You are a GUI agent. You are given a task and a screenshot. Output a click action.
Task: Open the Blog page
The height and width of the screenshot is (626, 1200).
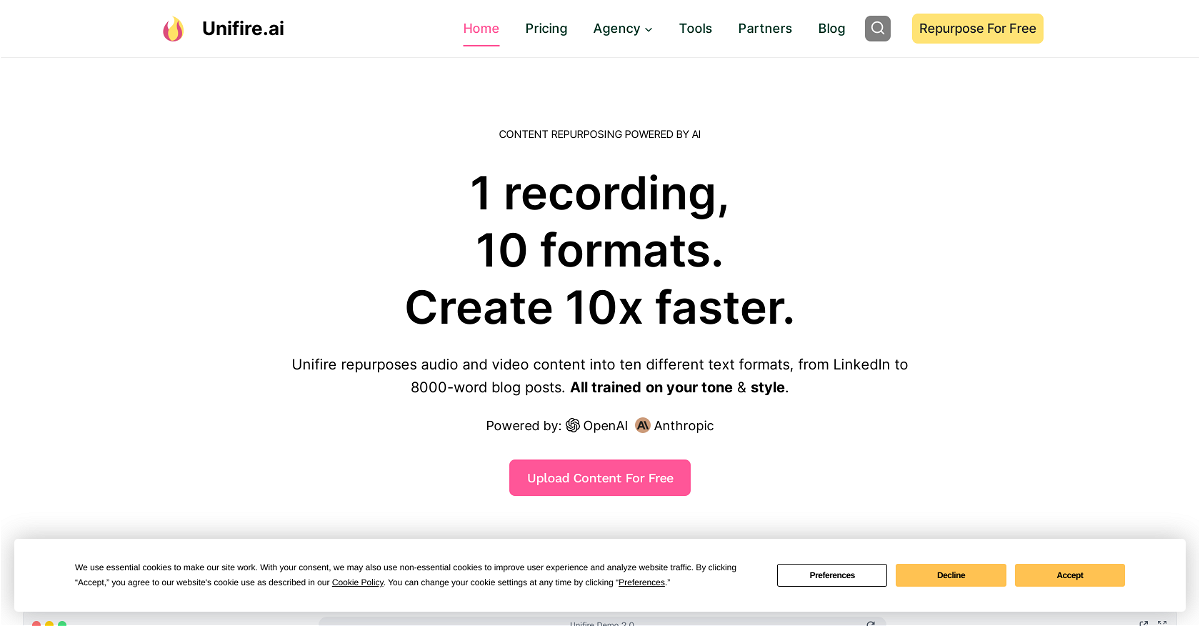(831, 29)
